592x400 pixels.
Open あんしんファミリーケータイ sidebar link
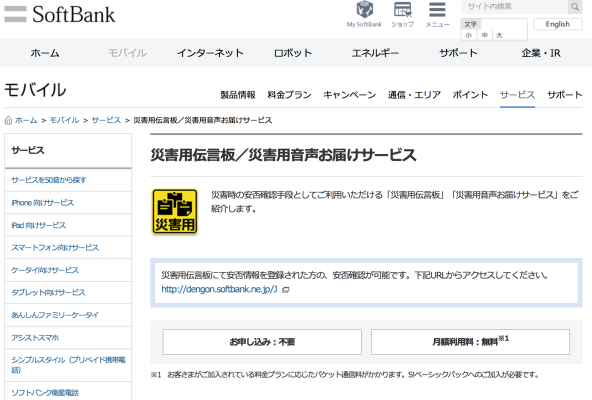[68, 315]
